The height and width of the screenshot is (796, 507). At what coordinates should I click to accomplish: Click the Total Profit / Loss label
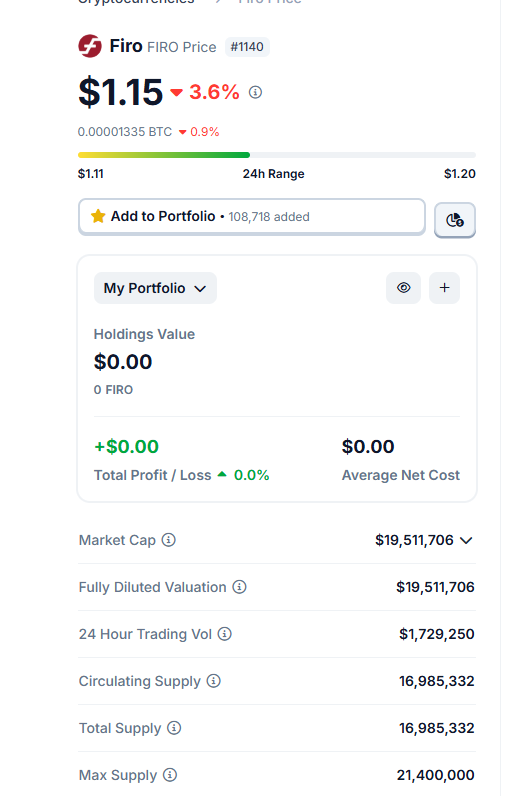coord(152,475)
